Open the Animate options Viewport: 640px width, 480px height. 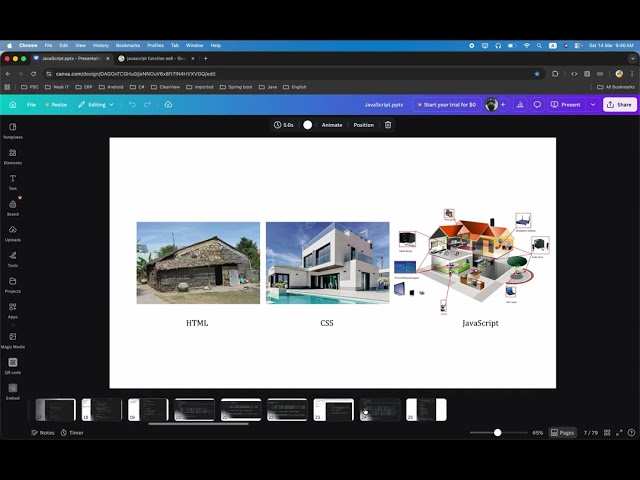[x=332, y=125]
